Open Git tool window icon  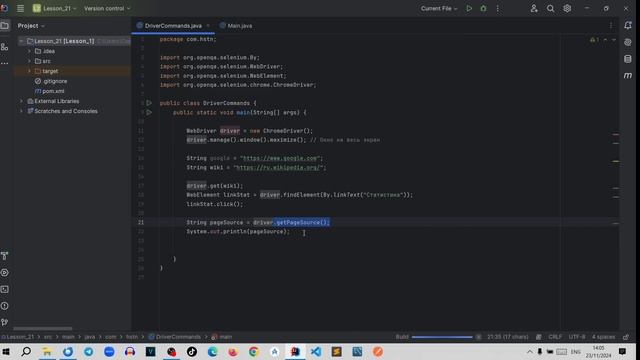click(x=5, y=322)
